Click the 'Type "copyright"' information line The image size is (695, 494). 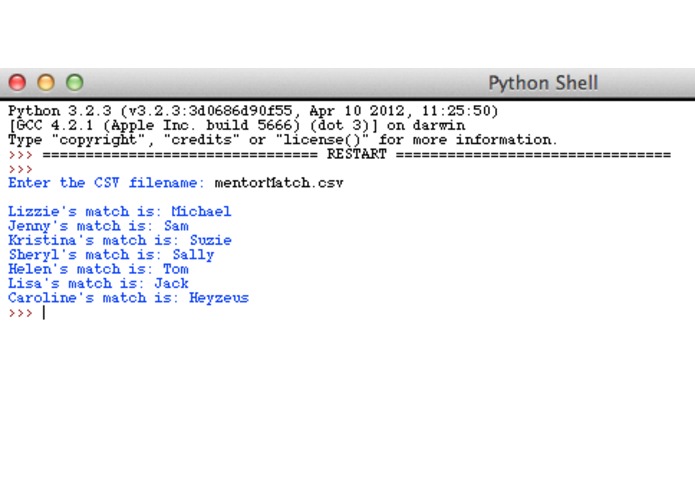pos(282,140)
